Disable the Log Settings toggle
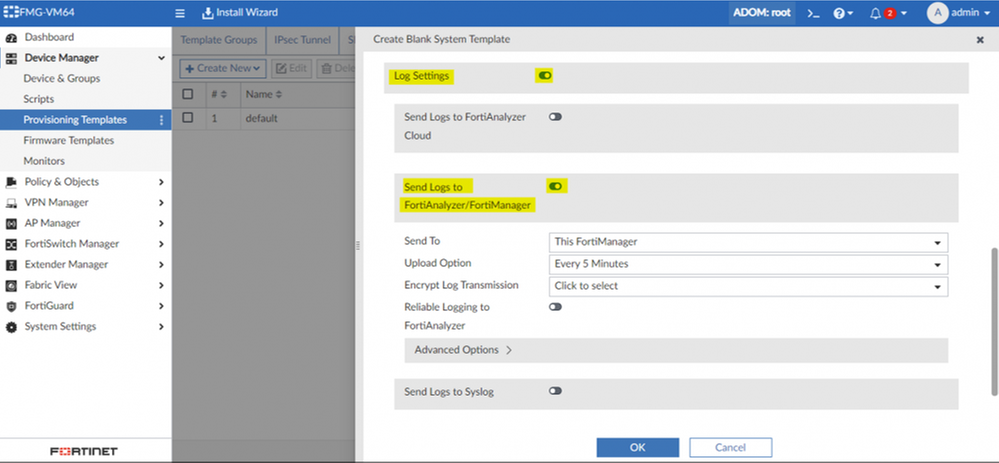The image size is (999, 463). tap(545, 75)
